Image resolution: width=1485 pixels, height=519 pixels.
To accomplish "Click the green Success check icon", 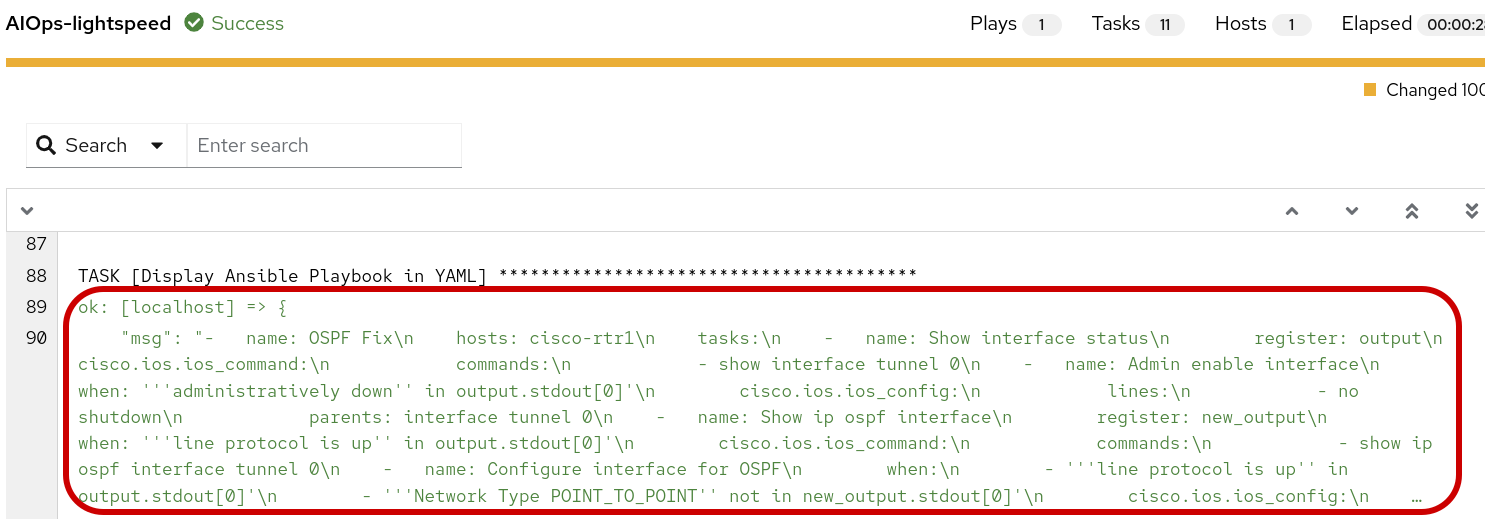I will [195, 23].
